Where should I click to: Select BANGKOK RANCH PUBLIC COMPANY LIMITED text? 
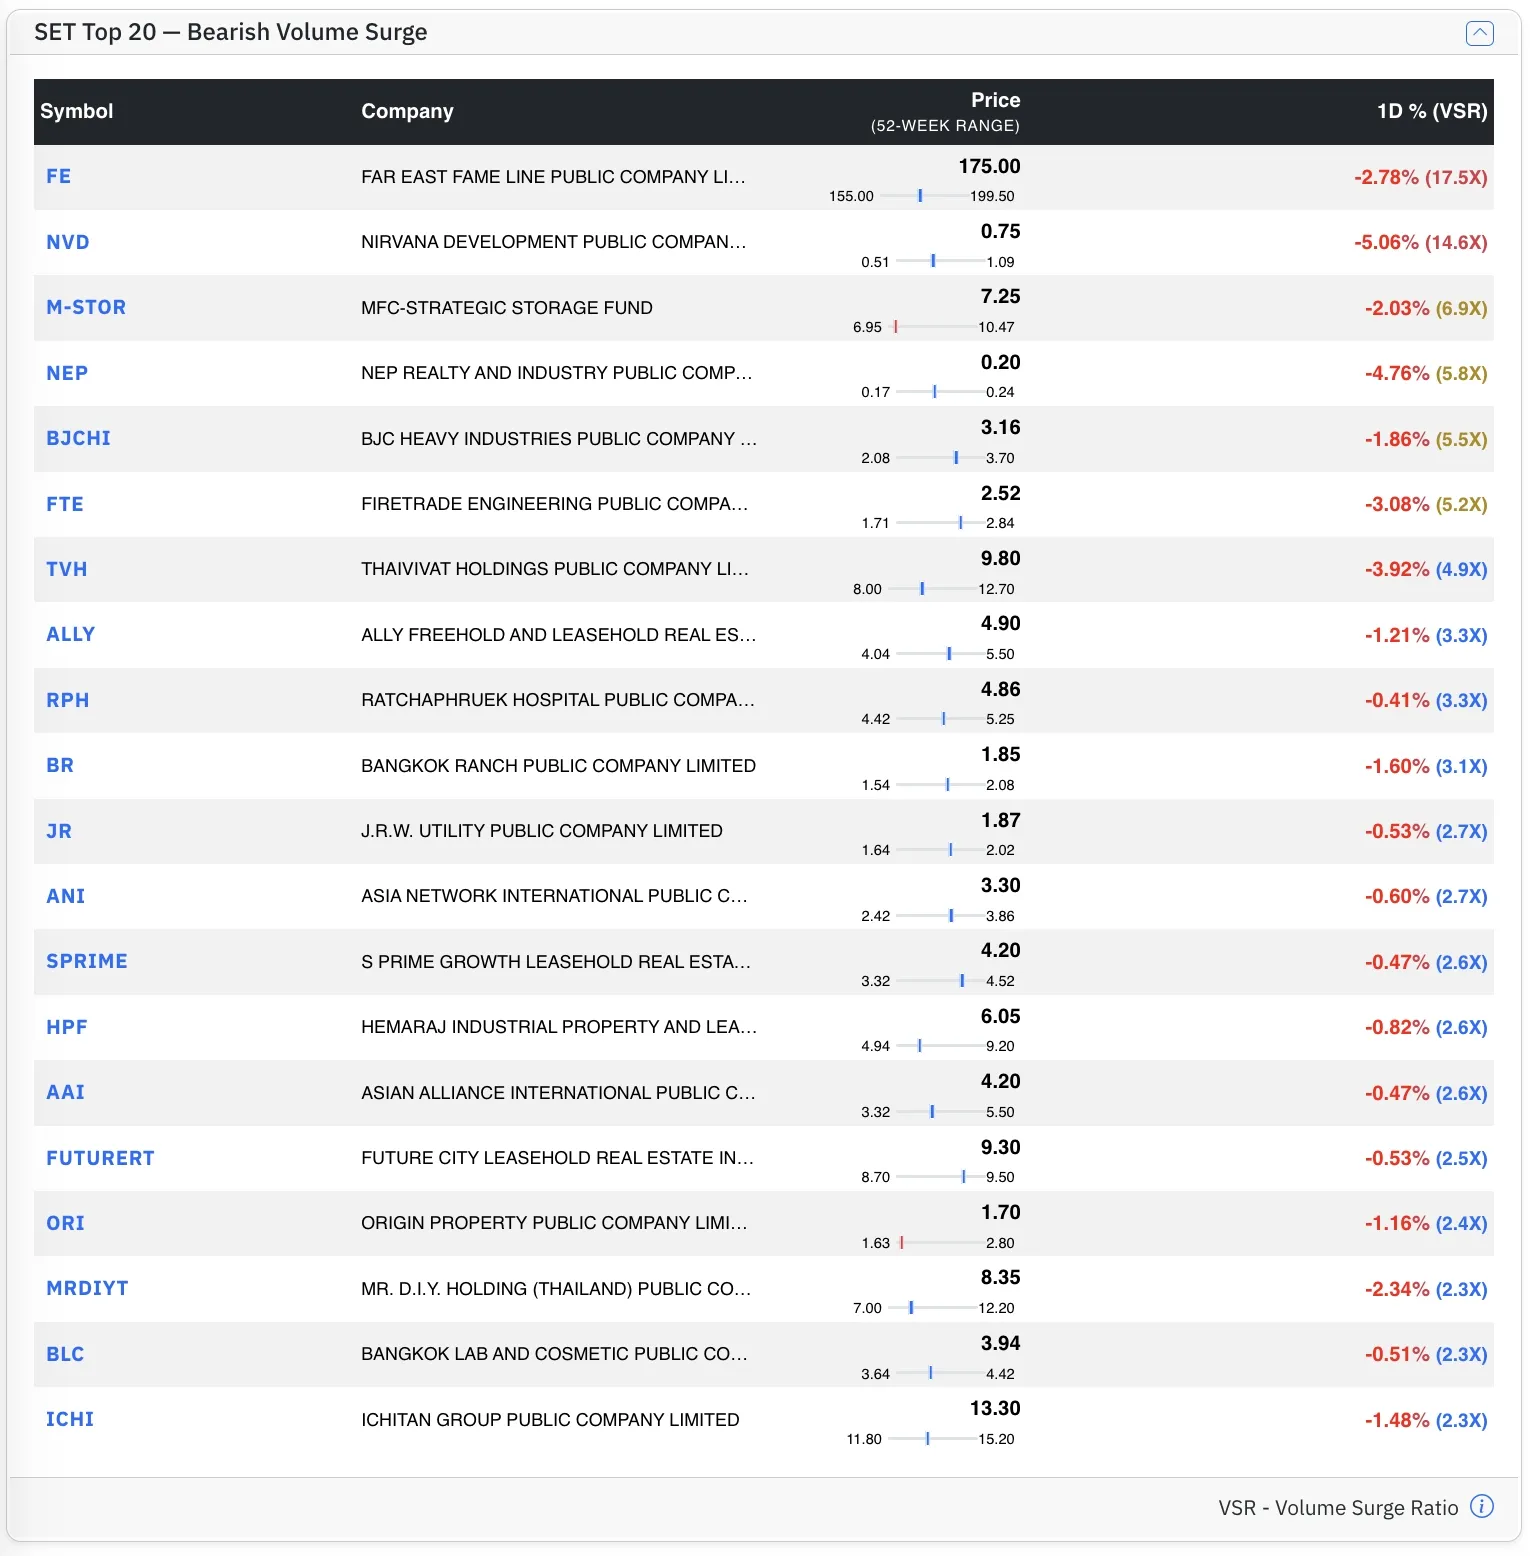[x=558, y=766]
